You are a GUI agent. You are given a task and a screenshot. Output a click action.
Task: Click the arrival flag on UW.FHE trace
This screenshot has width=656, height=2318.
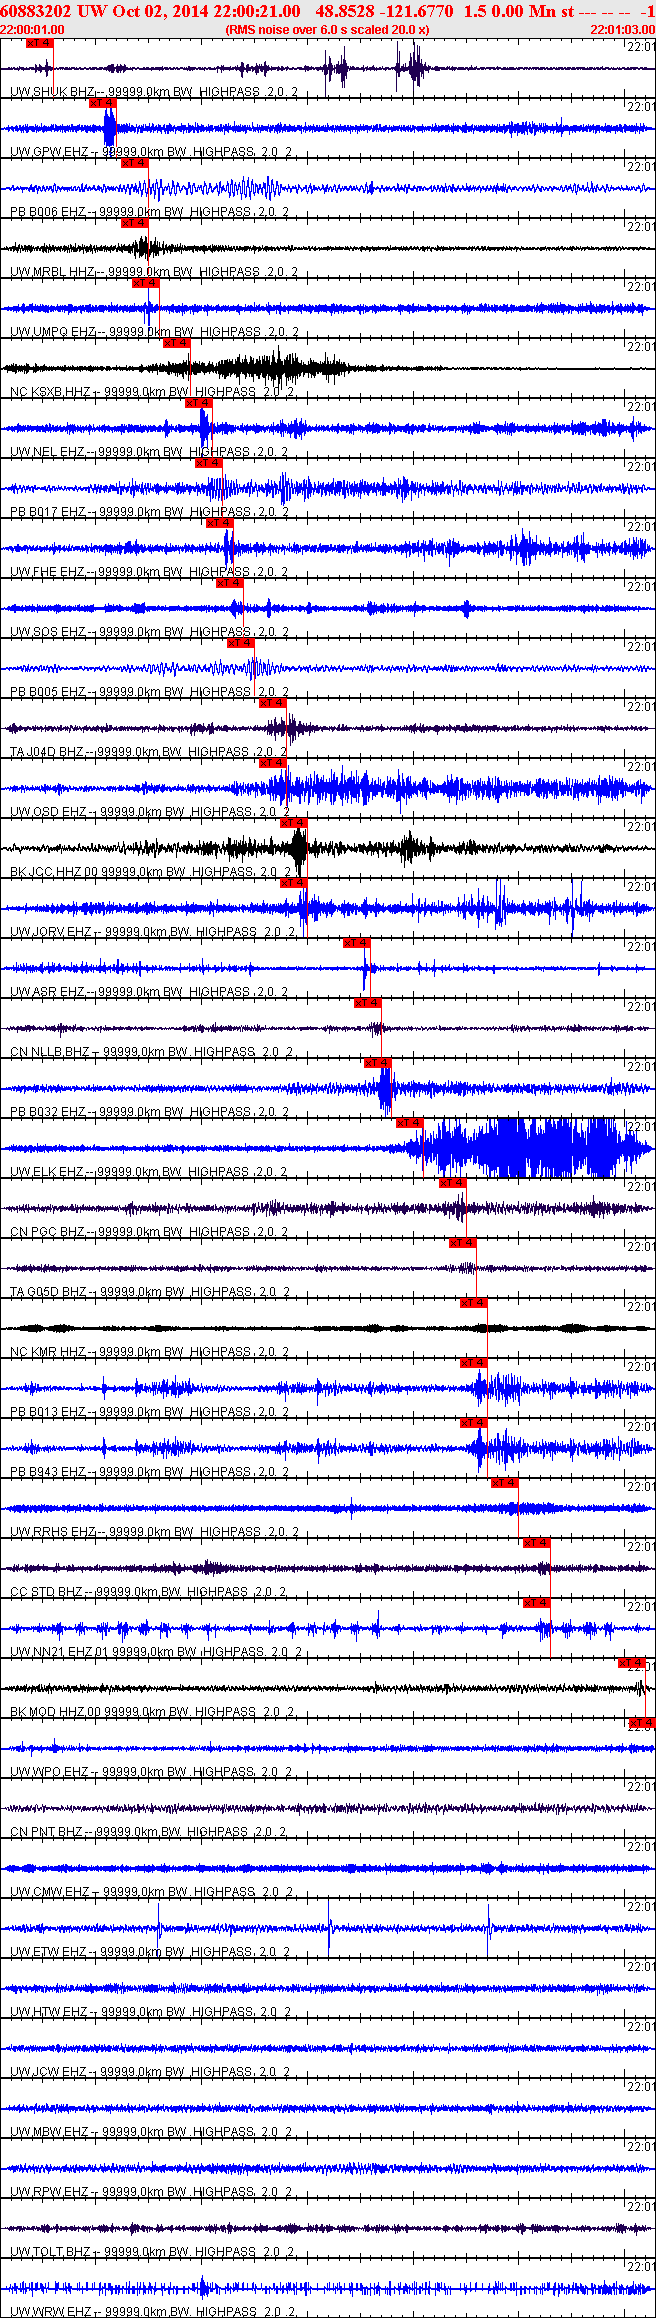pyautogui.click(x=219, y=523)
